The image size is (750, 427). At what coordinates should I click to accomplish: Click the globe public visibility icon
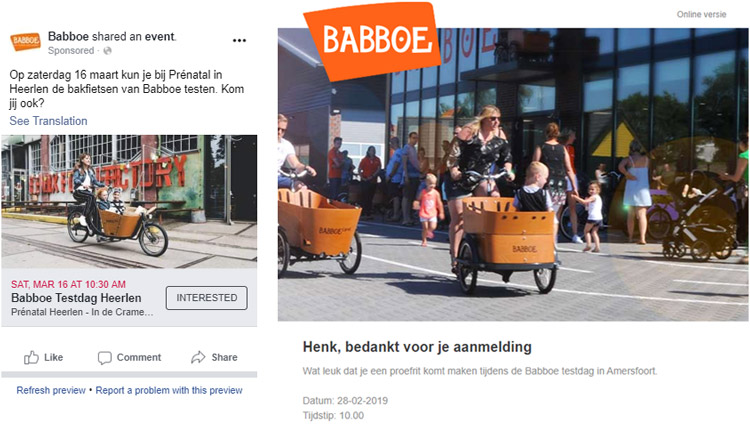[108, 51]
